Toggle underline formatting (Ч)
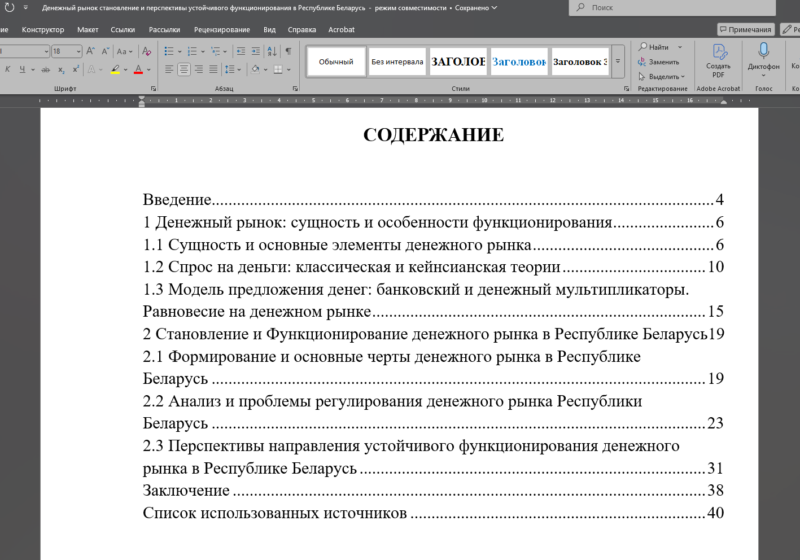 coord(22,69)
